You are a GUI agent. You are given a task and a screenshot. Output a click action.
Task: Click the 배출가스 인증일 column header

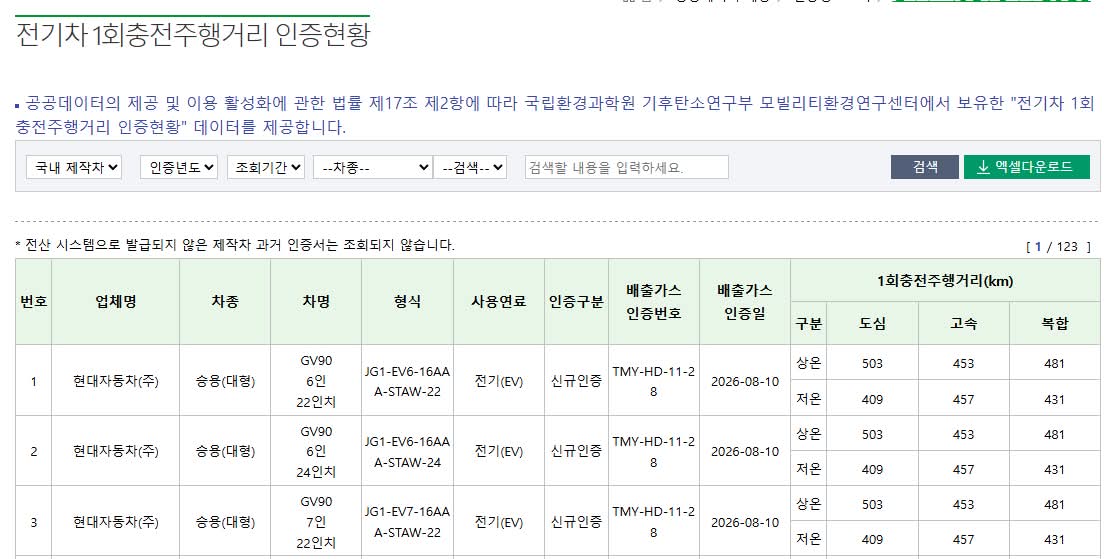point(745,302)
